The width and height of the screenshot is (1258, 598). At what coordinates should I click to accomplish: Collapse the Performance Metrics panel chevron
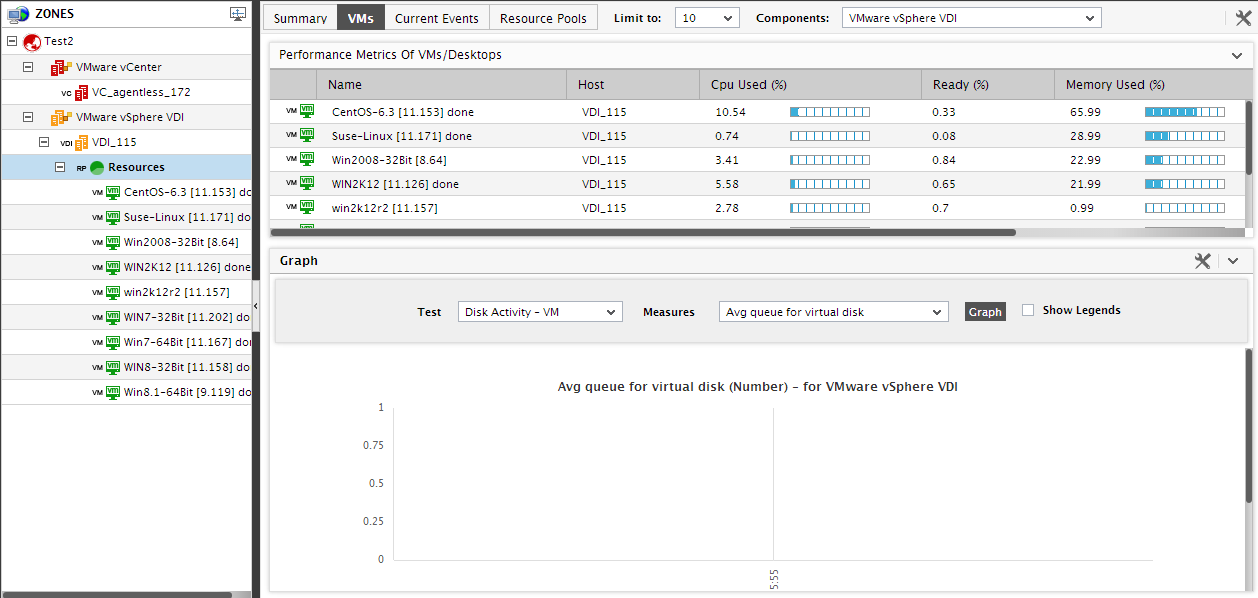(1238, 55)
